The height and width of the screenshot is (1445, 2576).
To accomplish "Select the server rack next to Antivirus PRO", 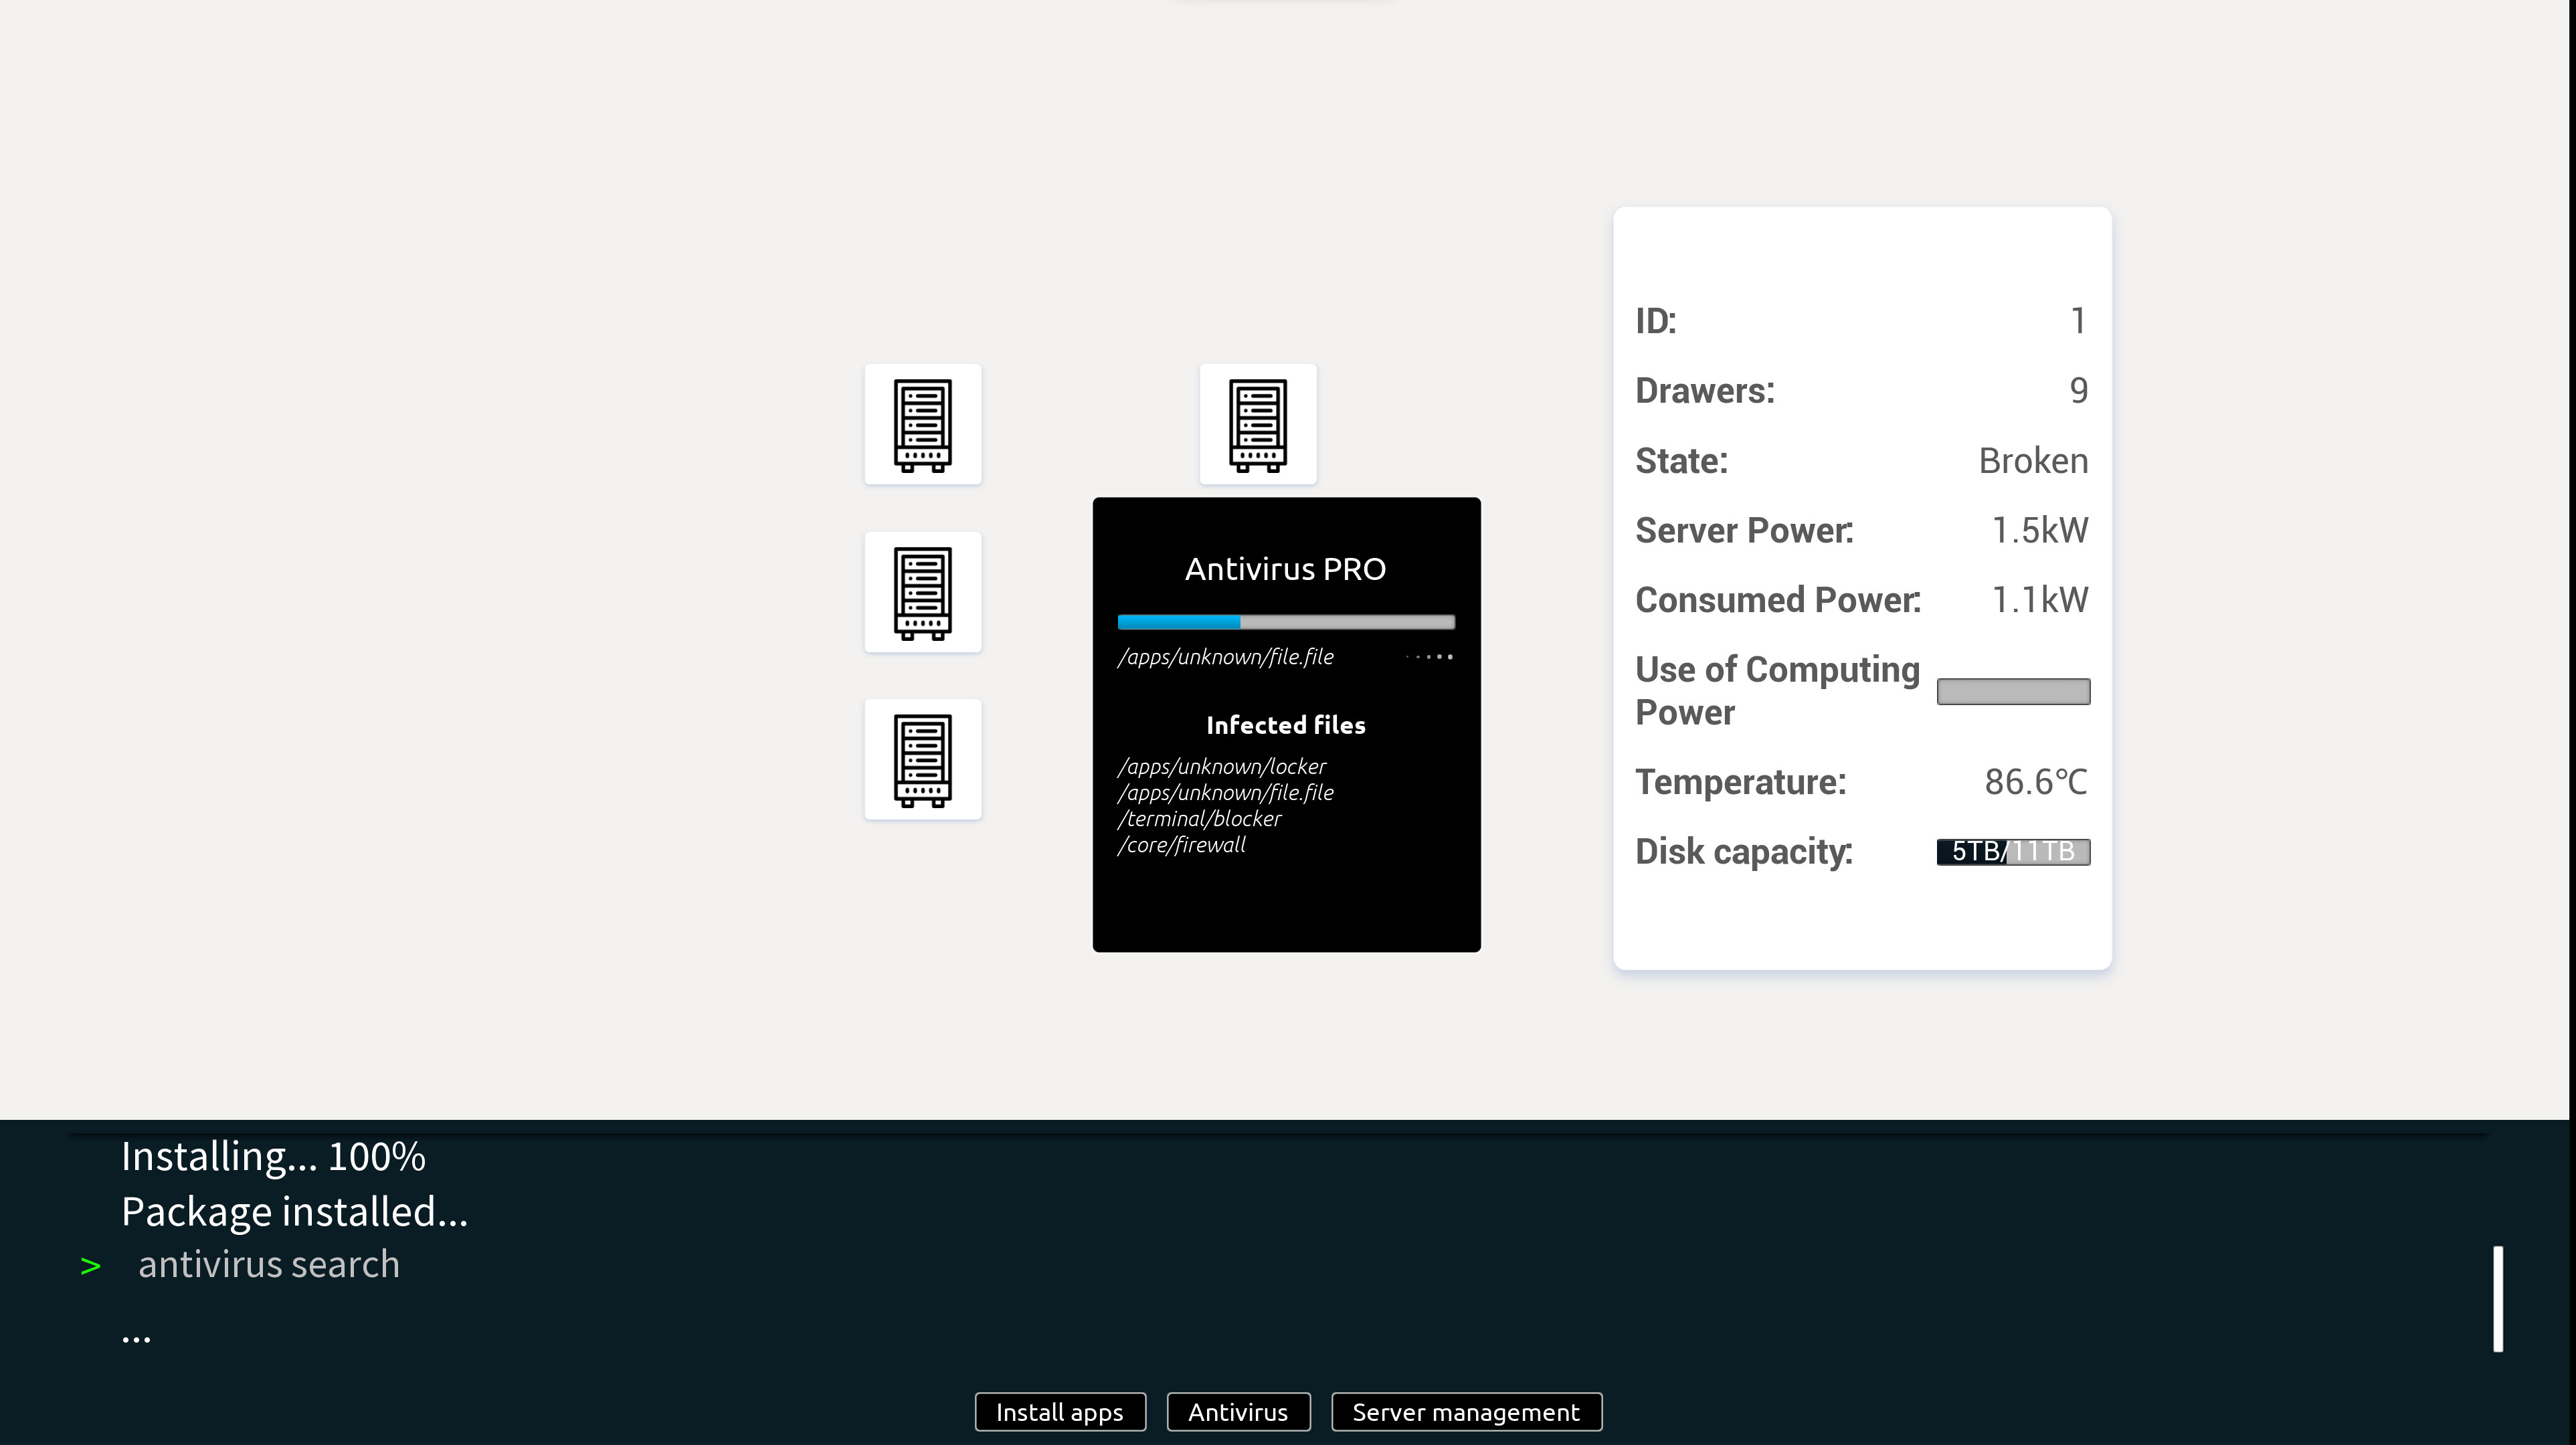I will click(1257, 424).
